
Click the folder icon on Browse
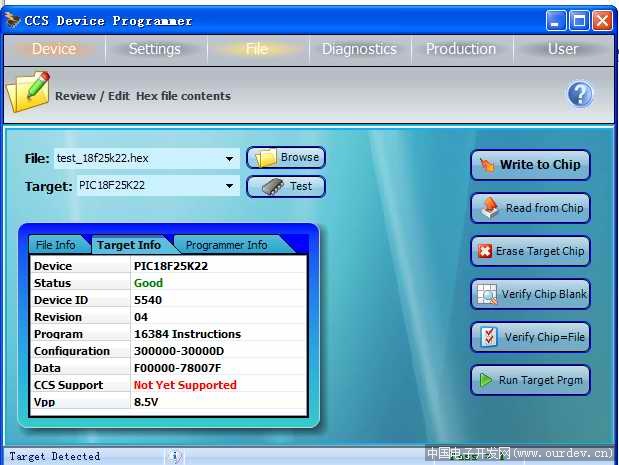coord(266,158)
